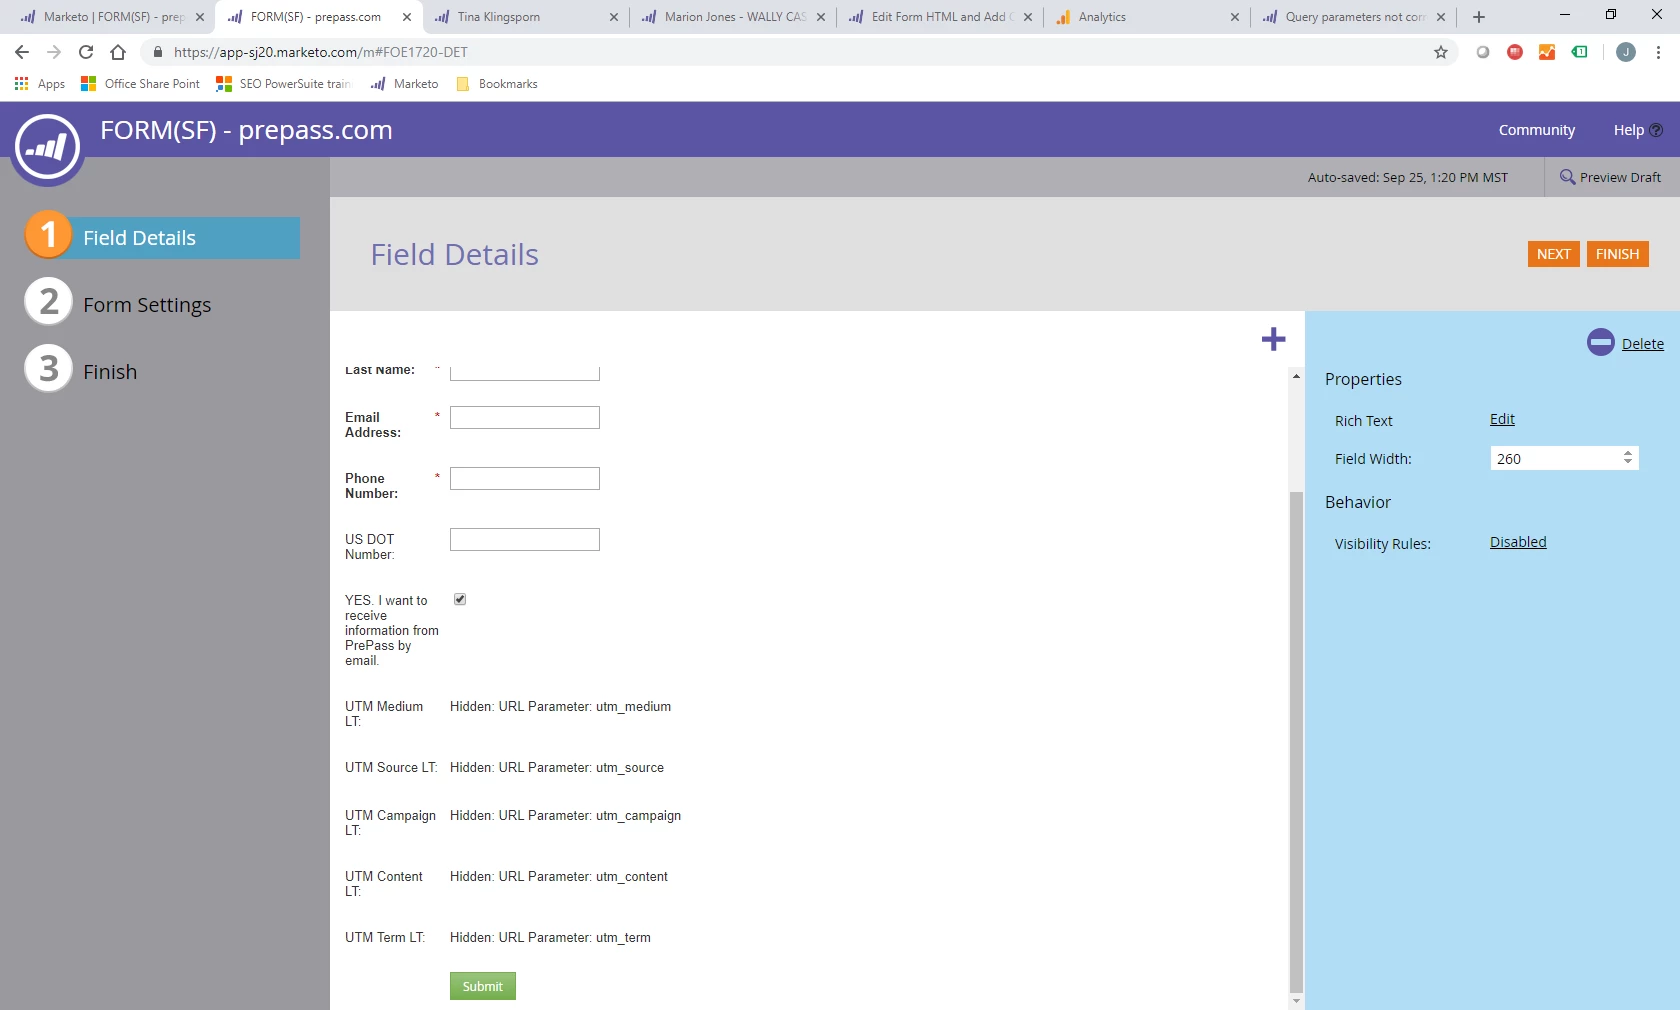
Task: Toggle the email opt-in checkbox
Action: point(460,599)
